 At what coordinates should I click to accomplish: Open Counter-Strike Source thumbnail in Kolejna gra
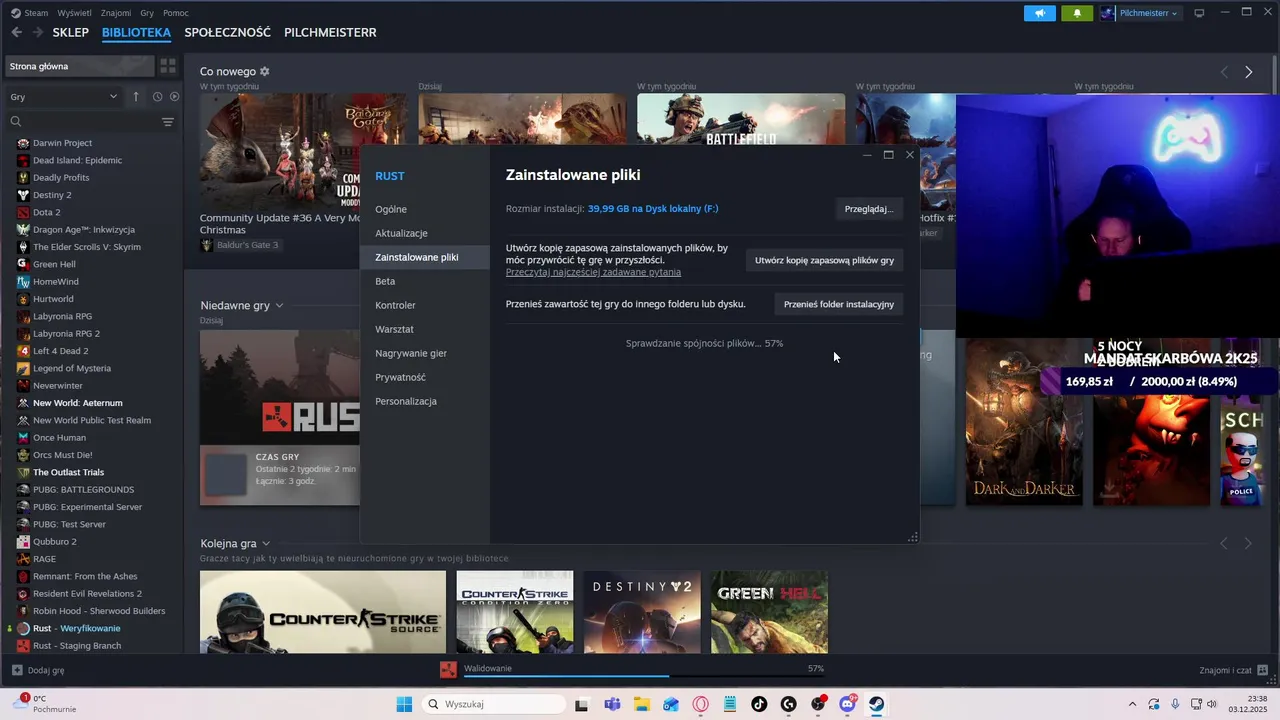tap(323, 612)
